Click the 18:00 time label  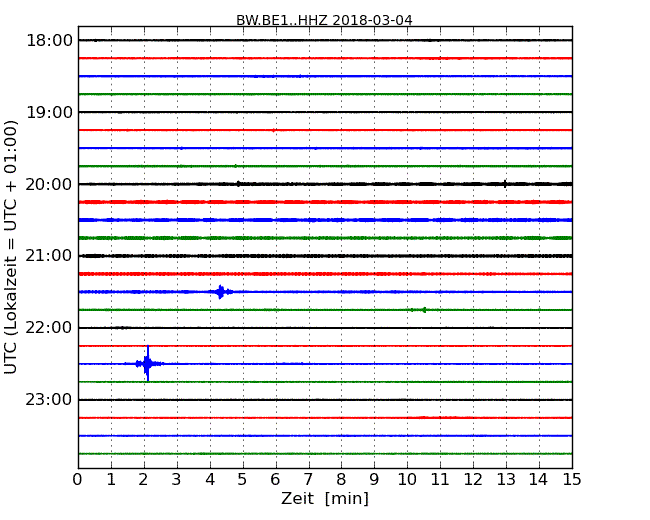49,41
